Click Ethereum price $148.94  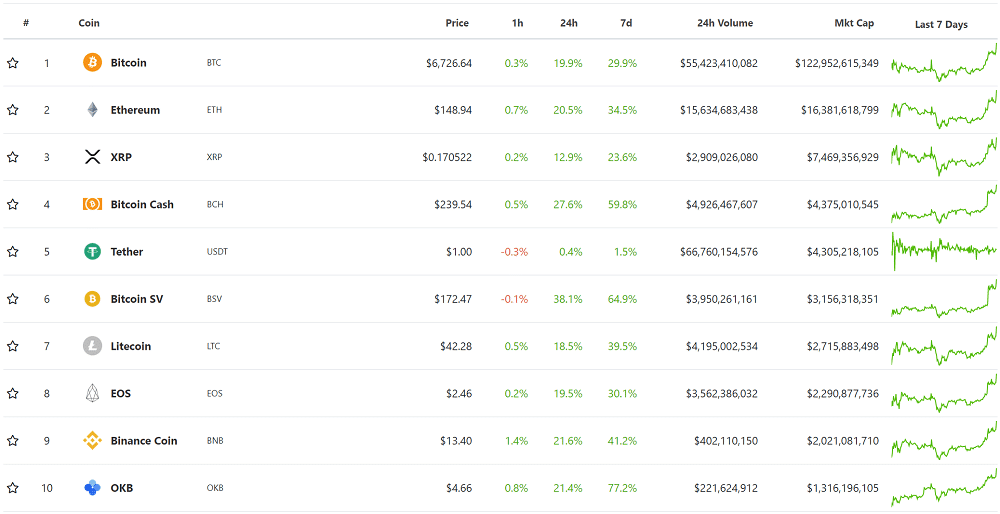click(x=453, y=110)
